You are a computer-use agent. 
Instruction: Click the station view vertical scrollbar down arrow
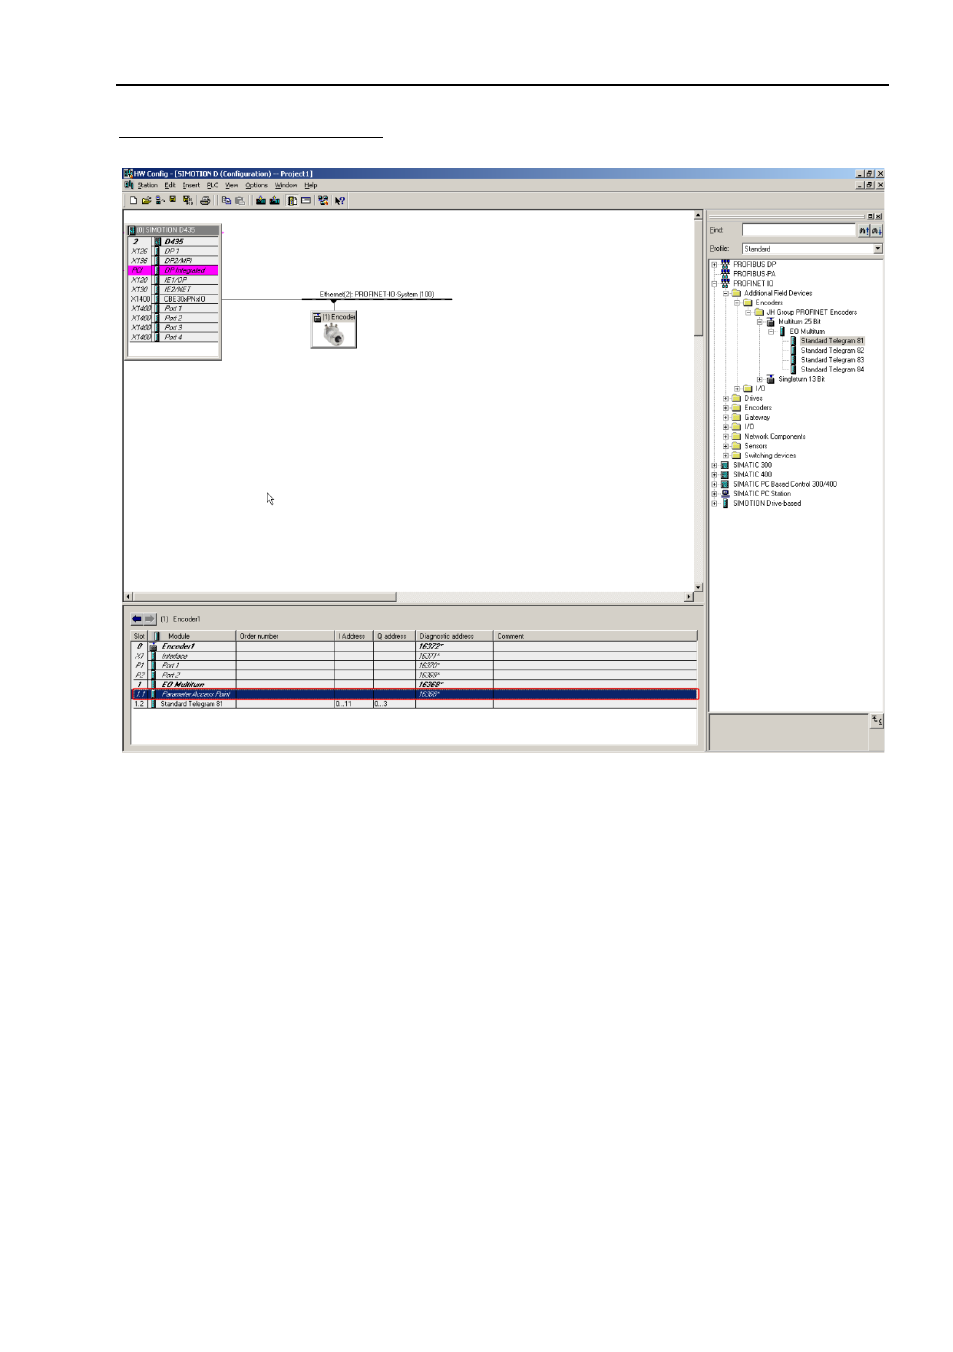coord(698,587)
